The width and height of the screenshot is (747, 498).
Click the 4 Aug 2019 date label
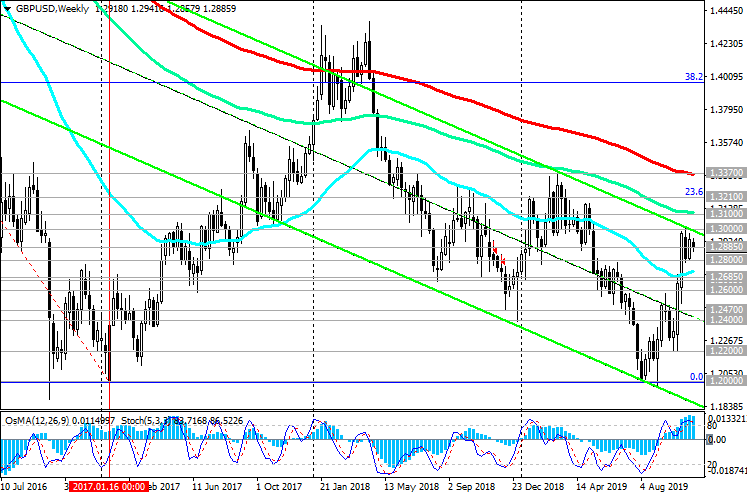[664, 487]
